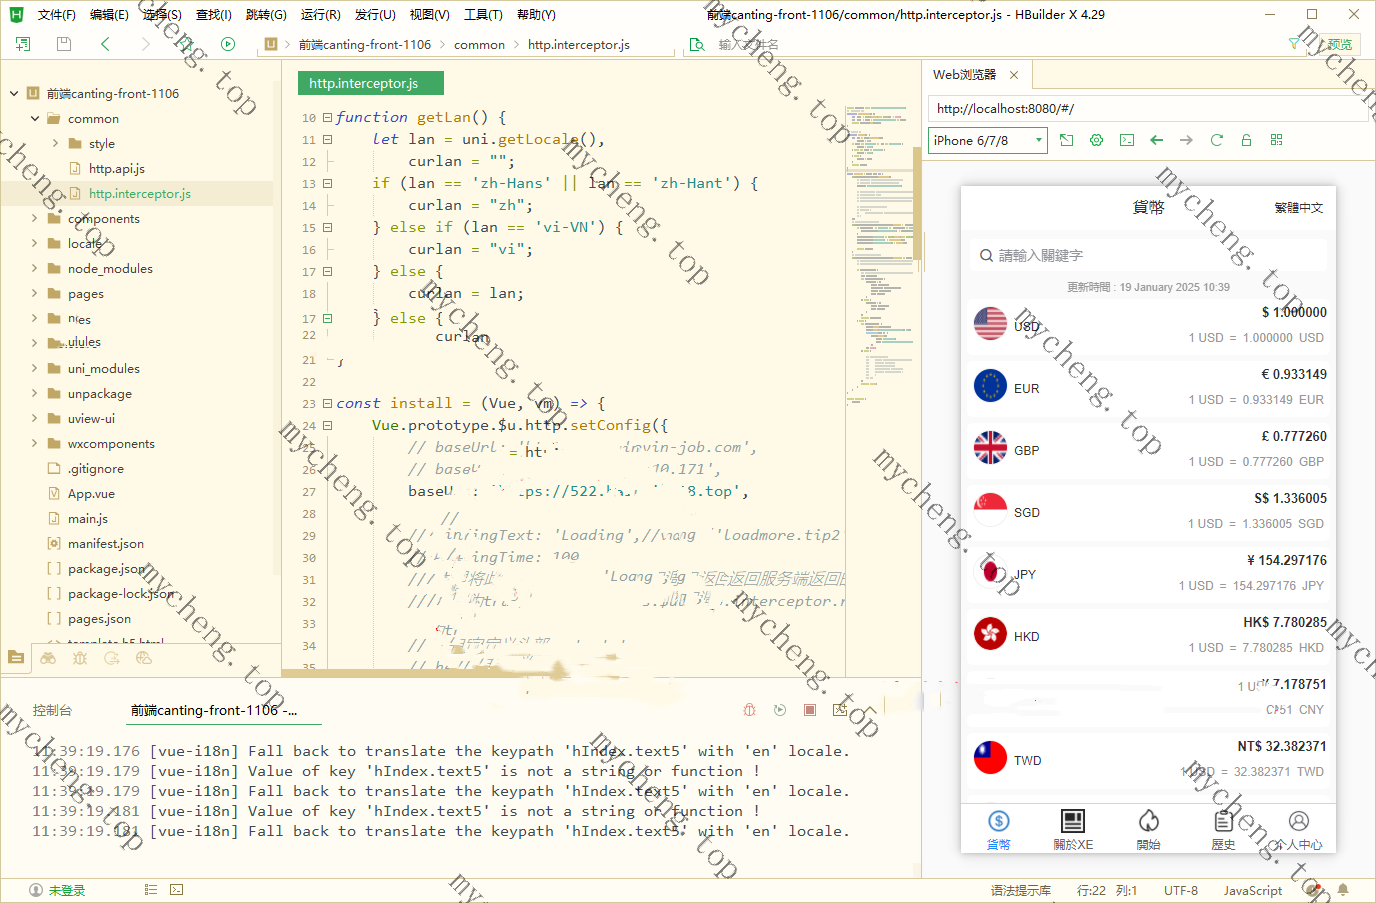1376x903 pixels.
Task: Open the 開始 tab in the app
Action: click(1149, 830)
